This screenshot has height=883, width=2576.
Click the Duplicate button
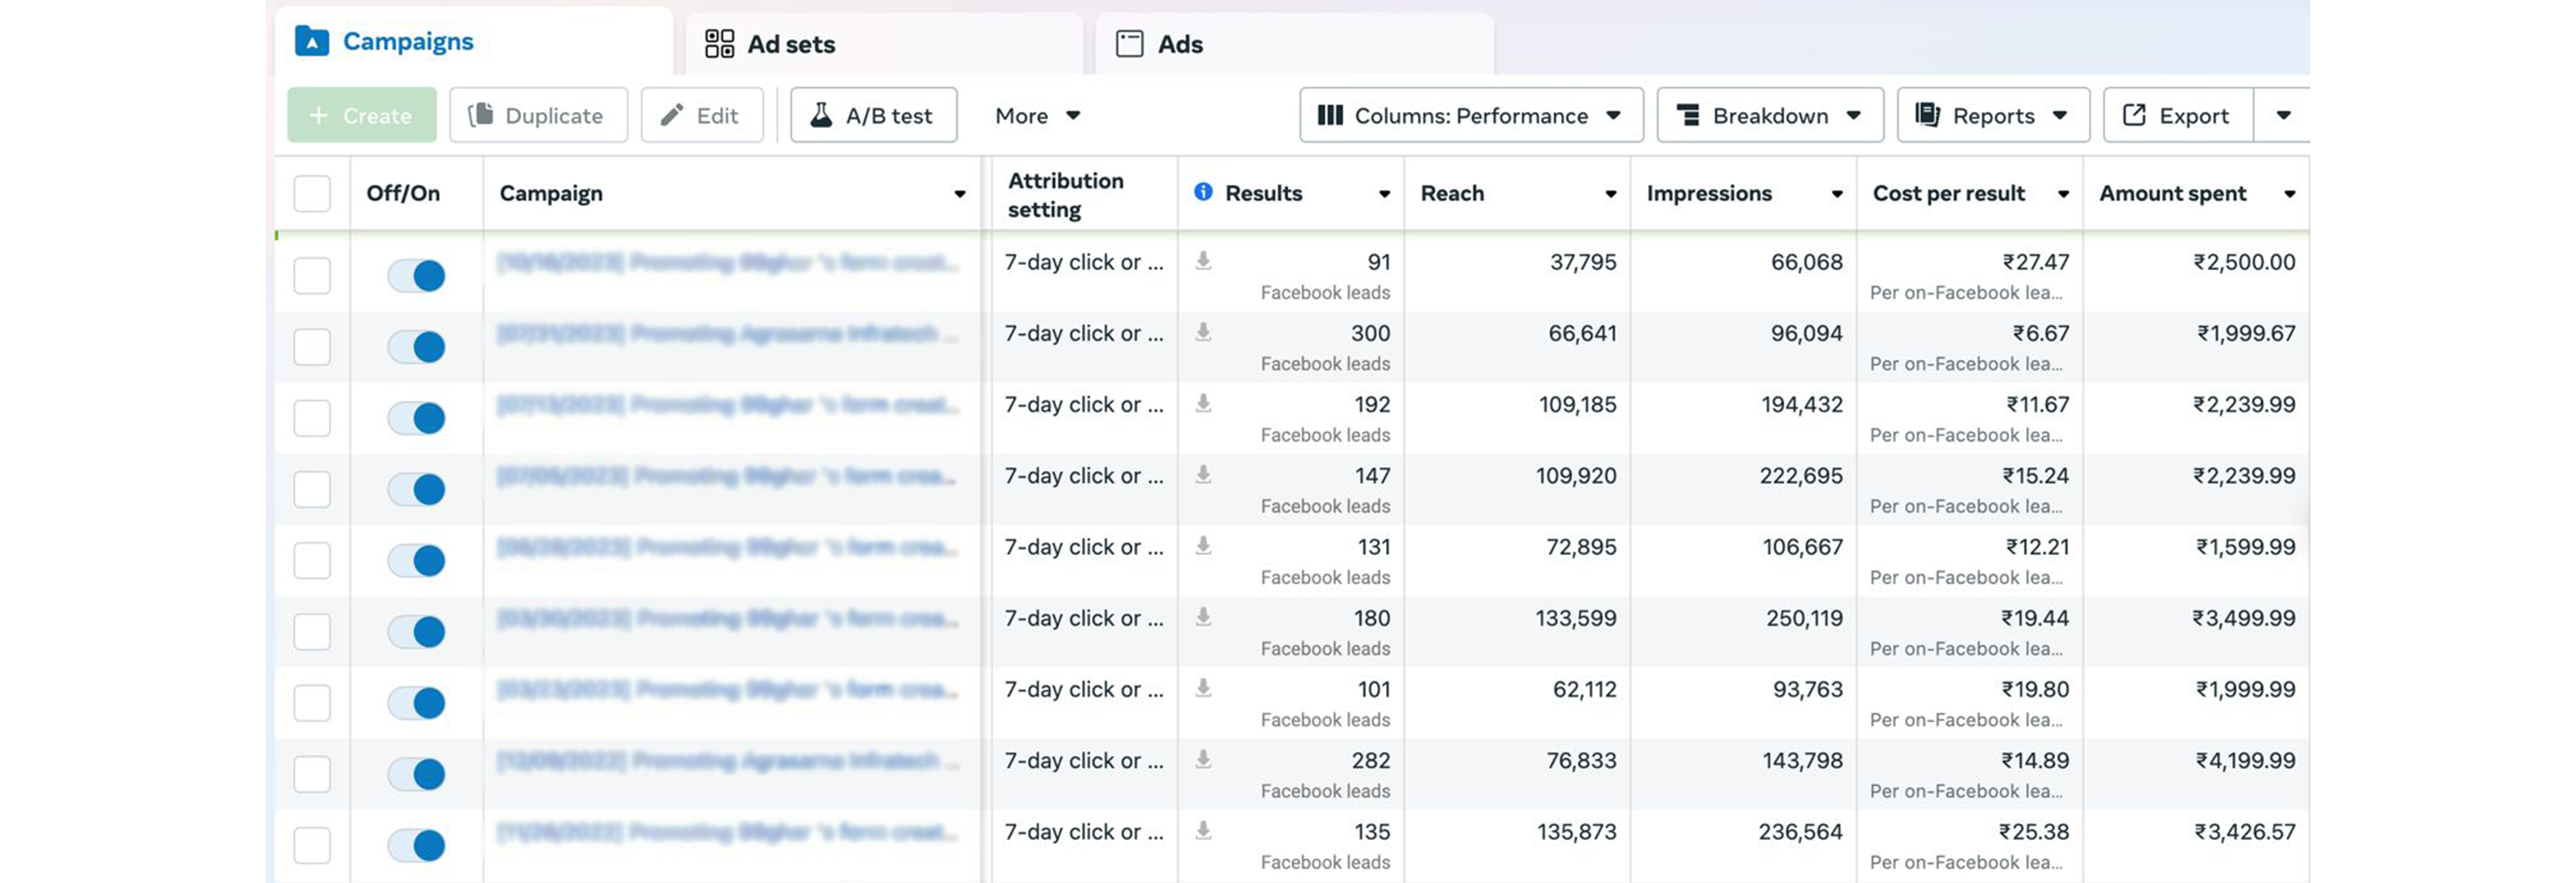tap(538, 115)
